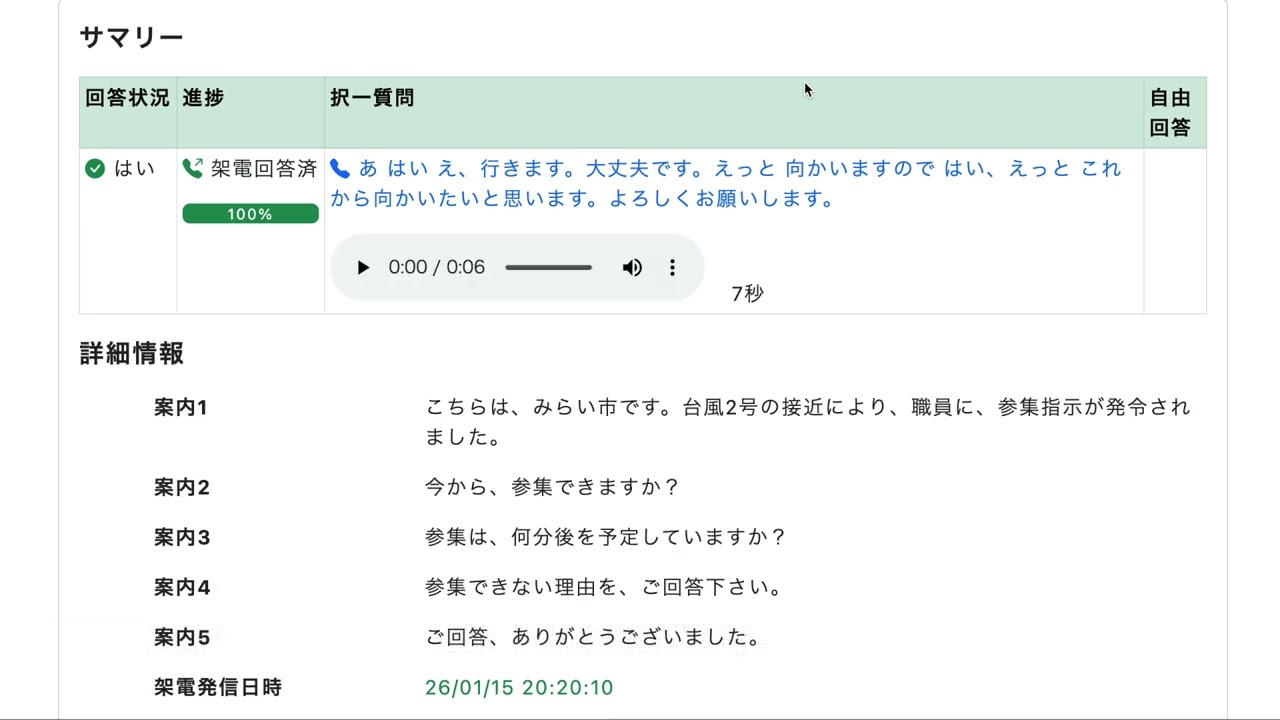Seek on the audio progress slider
1280x720 pixels.
pos(548,268)
